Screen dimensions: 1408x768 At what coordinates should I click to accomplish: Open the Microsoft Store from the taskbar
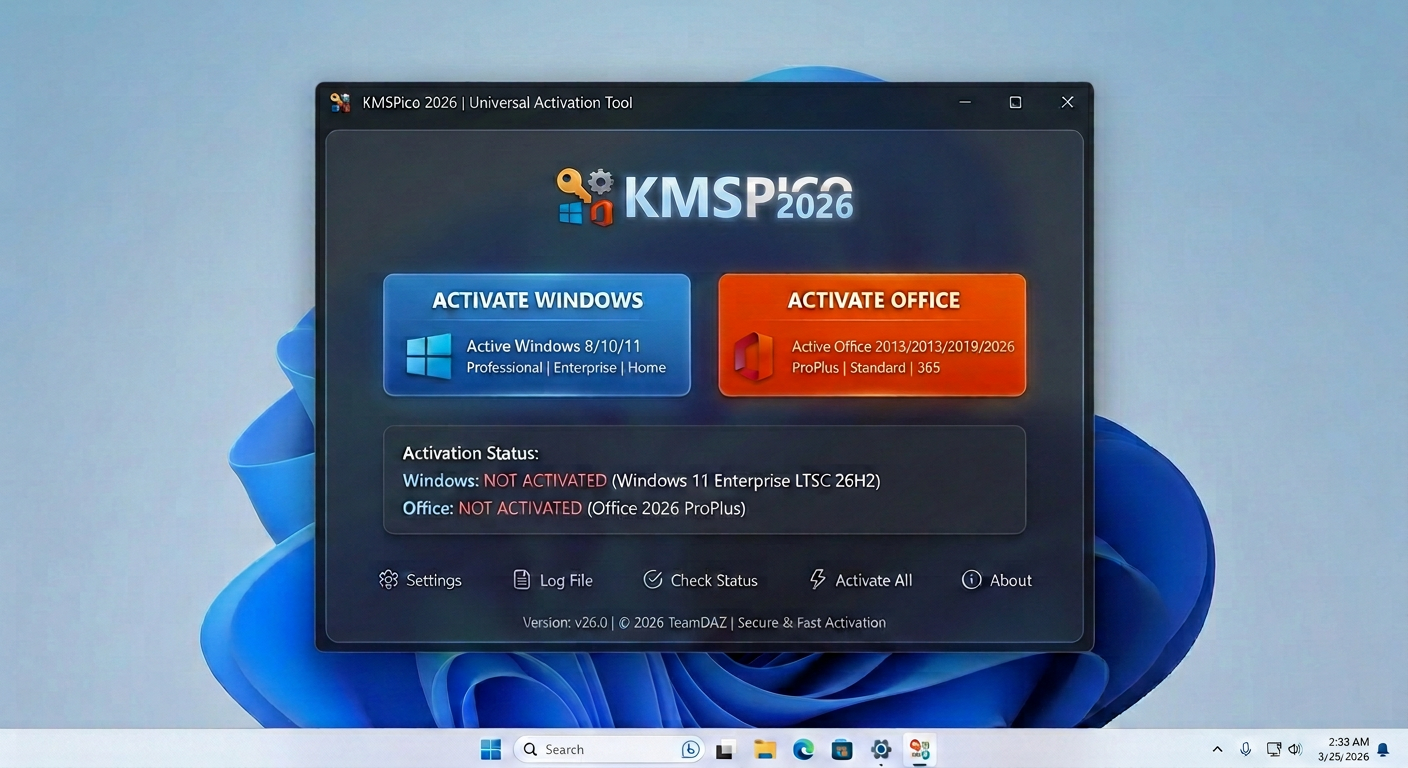click(x=841, y=748)
